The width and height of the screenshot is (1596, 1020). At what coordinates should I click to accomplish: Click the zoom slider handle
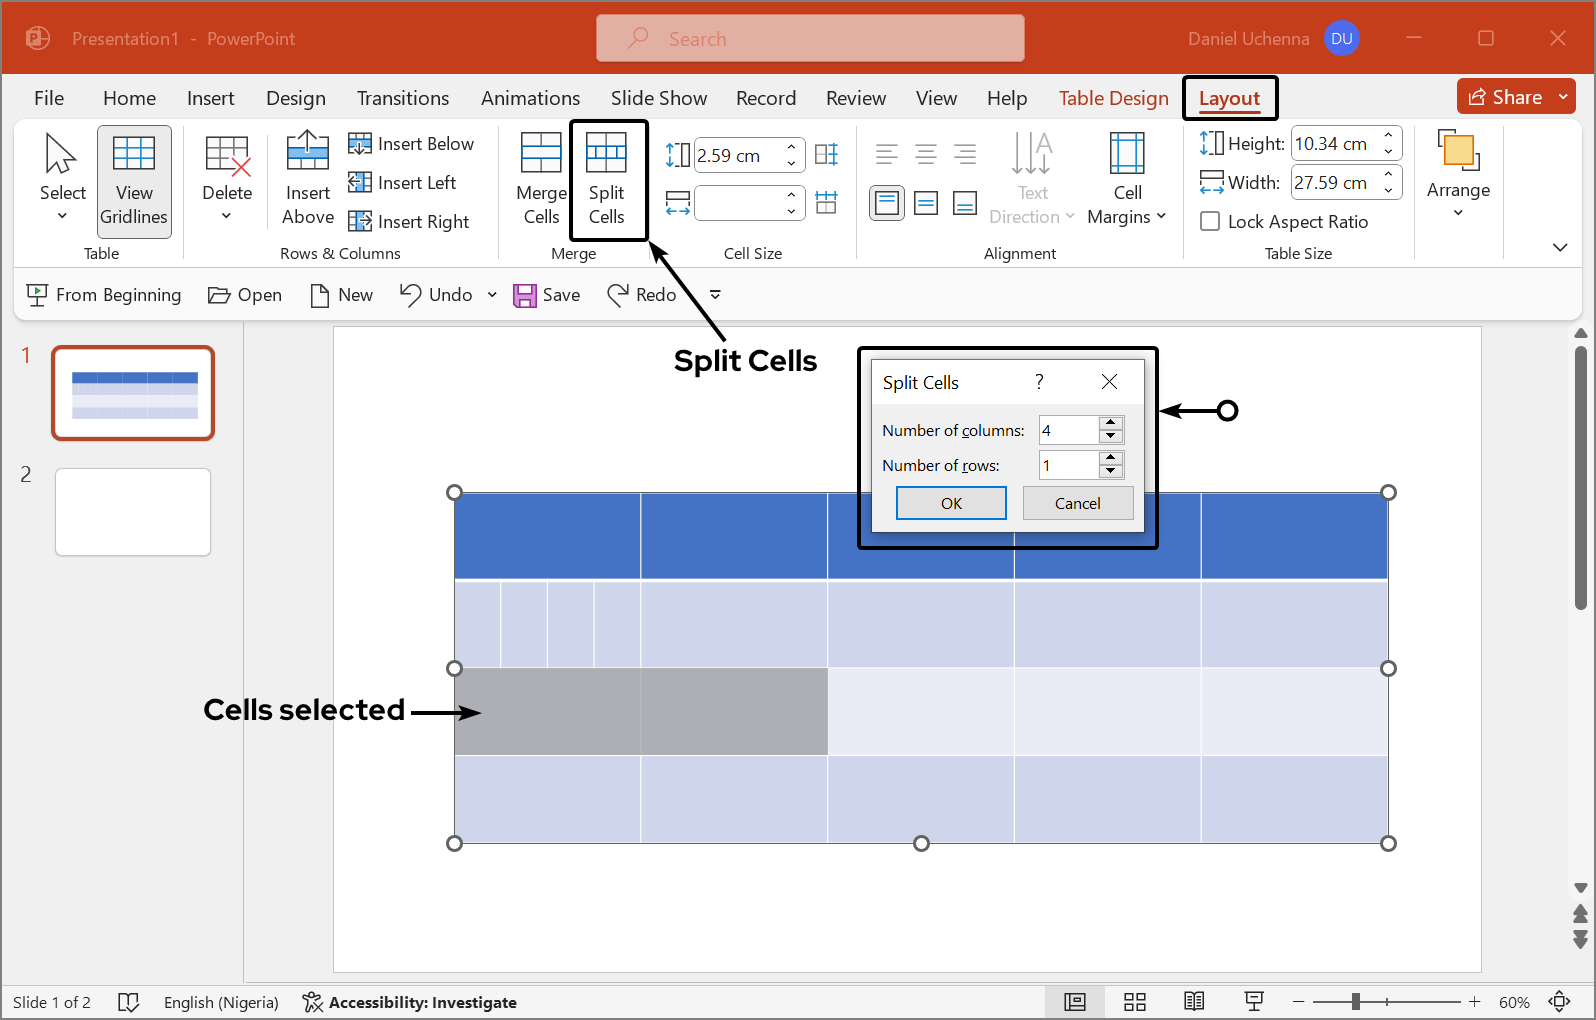click(1356, 1002)
